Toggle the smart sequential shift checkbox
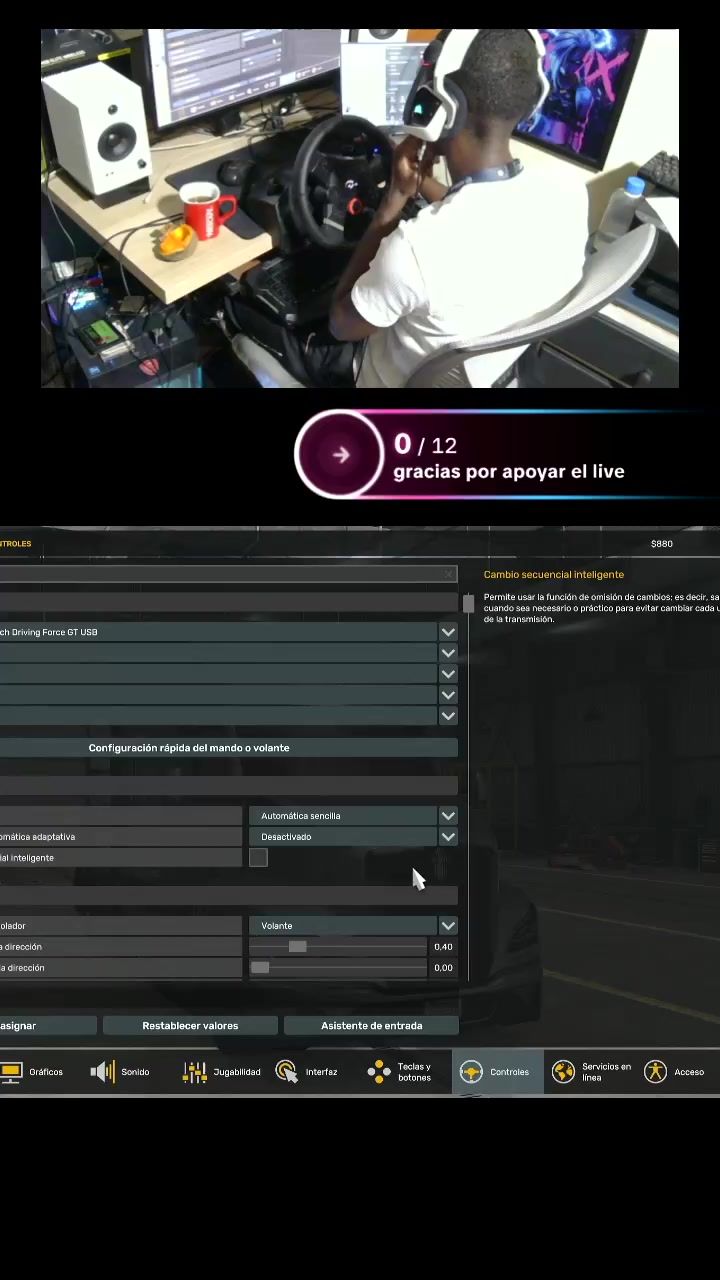Screen dimensions: 720x1280 pos(258,857)
